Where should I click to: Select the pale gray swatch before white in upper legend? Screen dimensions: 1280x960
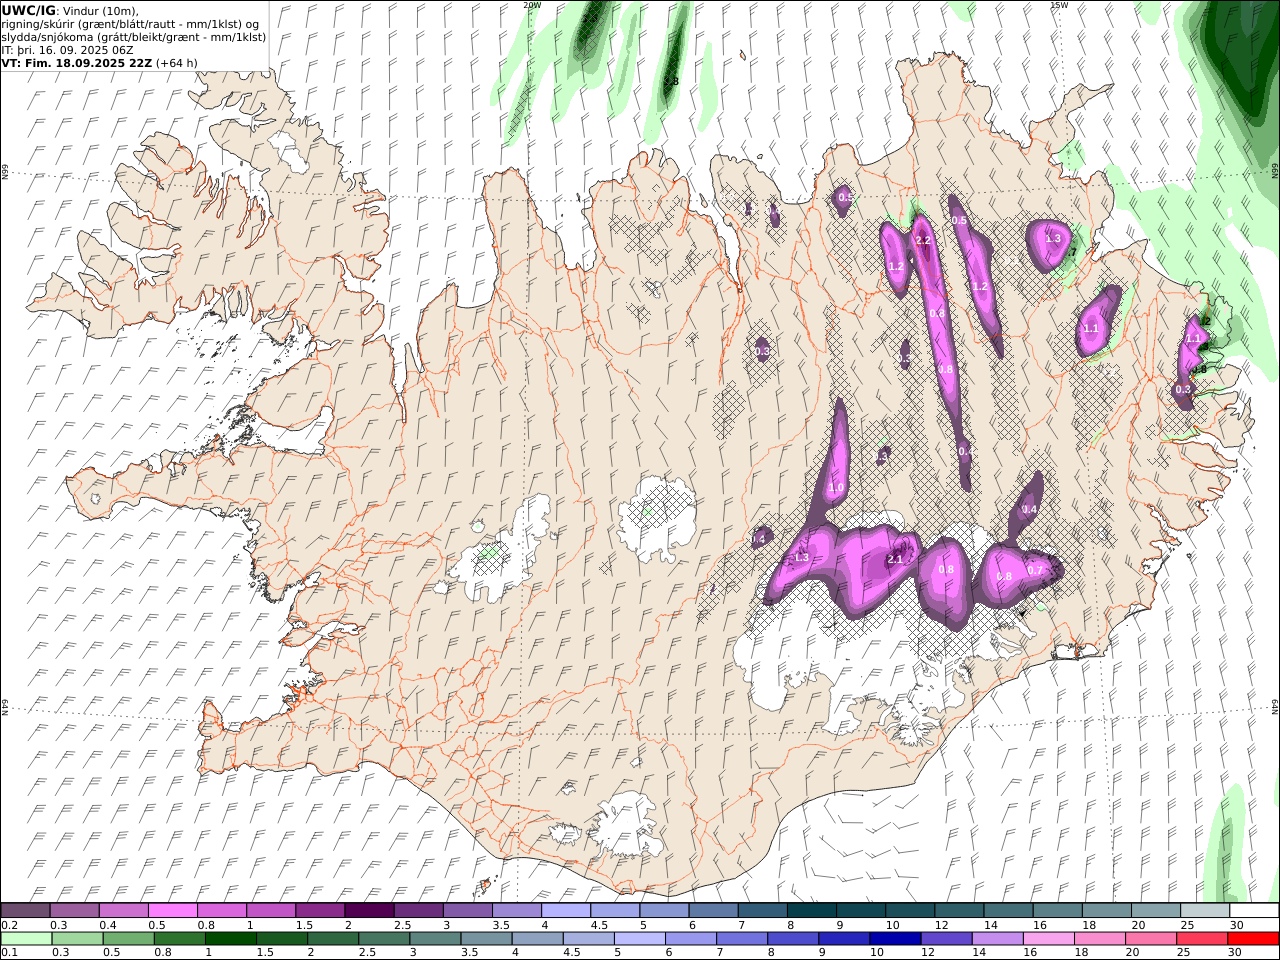coord(1205,911)
